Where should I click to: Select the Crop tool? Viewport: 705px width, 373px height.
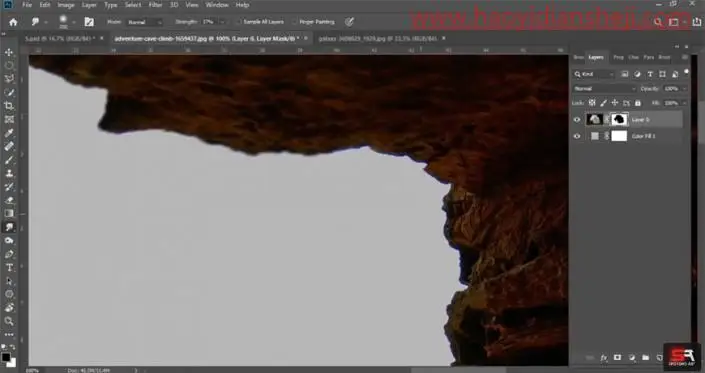(x=9, y=106)
